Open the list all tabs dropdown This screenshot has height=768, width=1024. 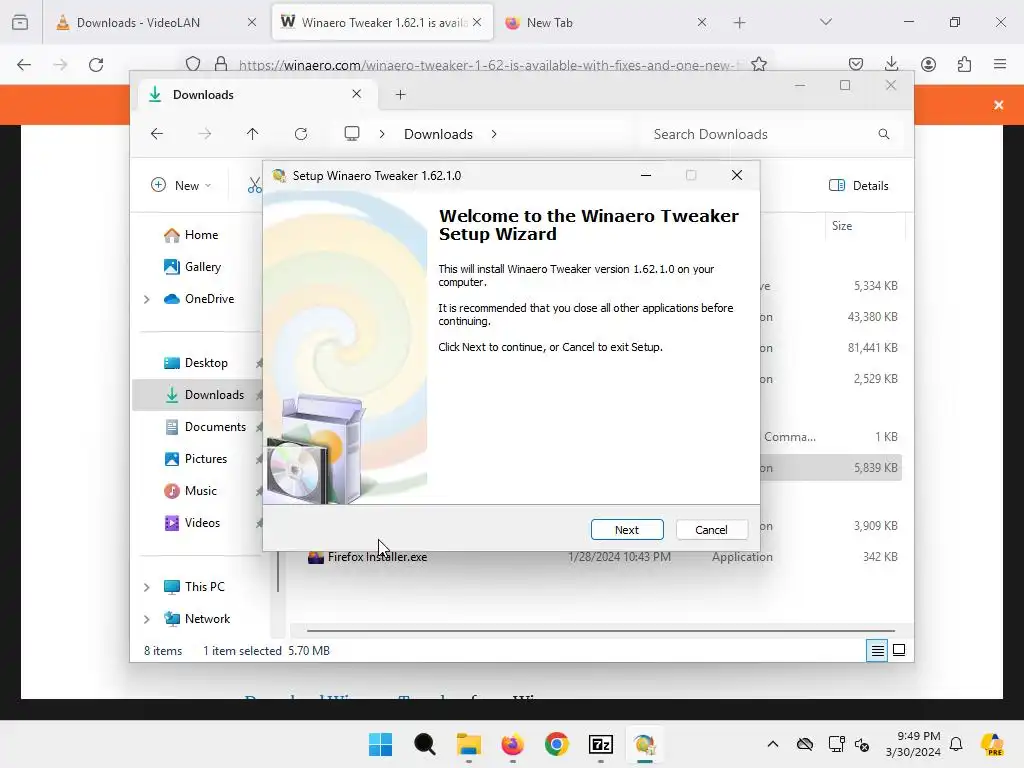point(825,22)
